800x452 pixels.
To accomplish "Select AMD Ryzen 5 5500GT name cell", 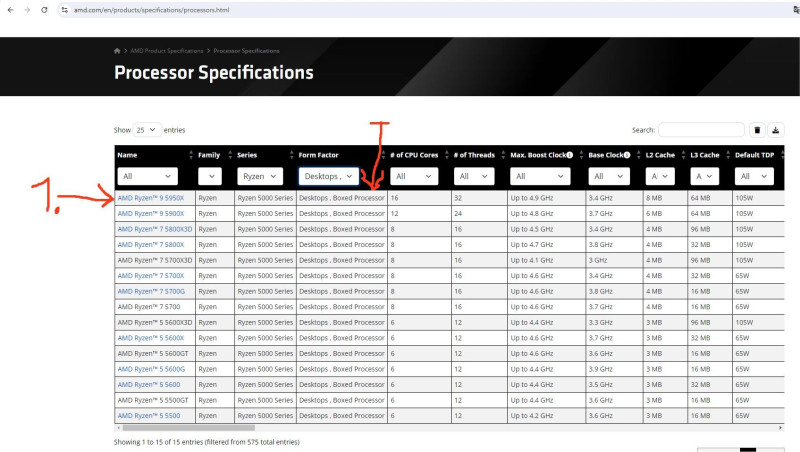I will pos(155,400).
